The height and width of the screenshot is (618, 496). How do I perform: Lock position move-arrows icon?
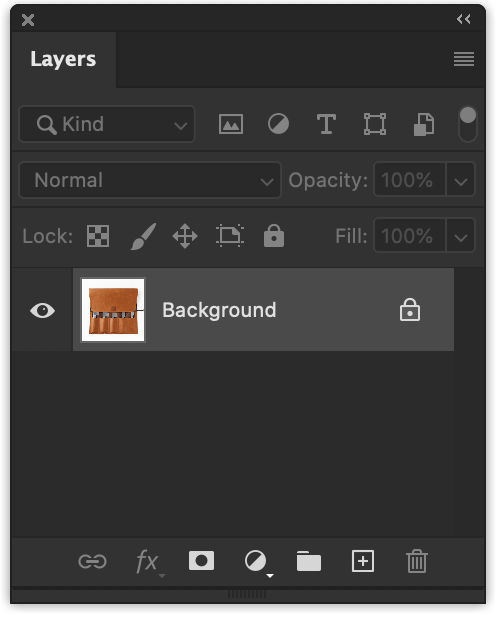pyautogui.click(x=185, y=236)
